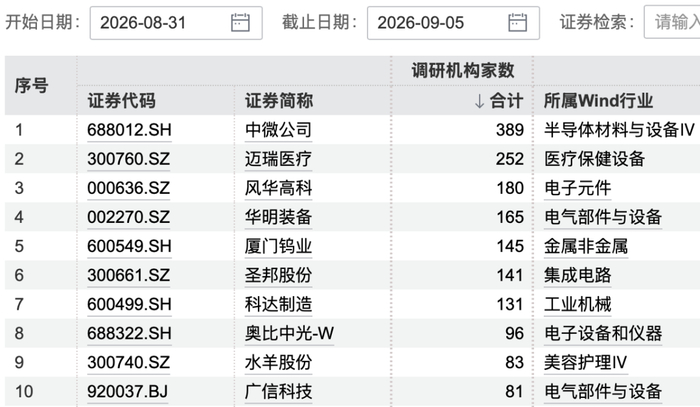Open the start date calendar picker icon

[240, 22]
